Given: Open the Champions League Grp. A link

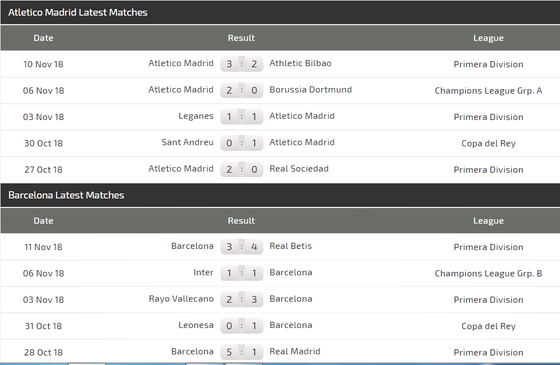Looking at the screenshot, I should [x=488, y=91].
